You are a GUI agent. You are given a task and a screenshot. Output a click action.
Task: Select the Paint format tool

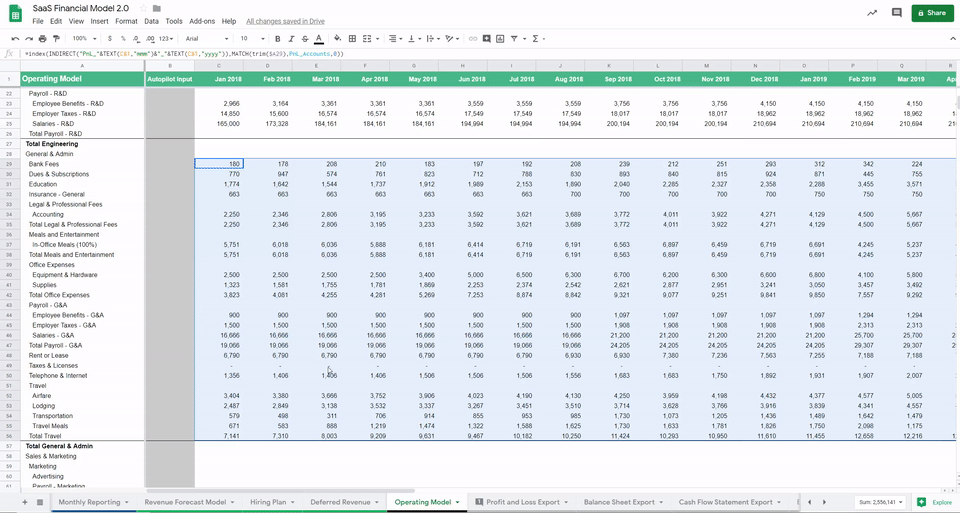(57, 39)
